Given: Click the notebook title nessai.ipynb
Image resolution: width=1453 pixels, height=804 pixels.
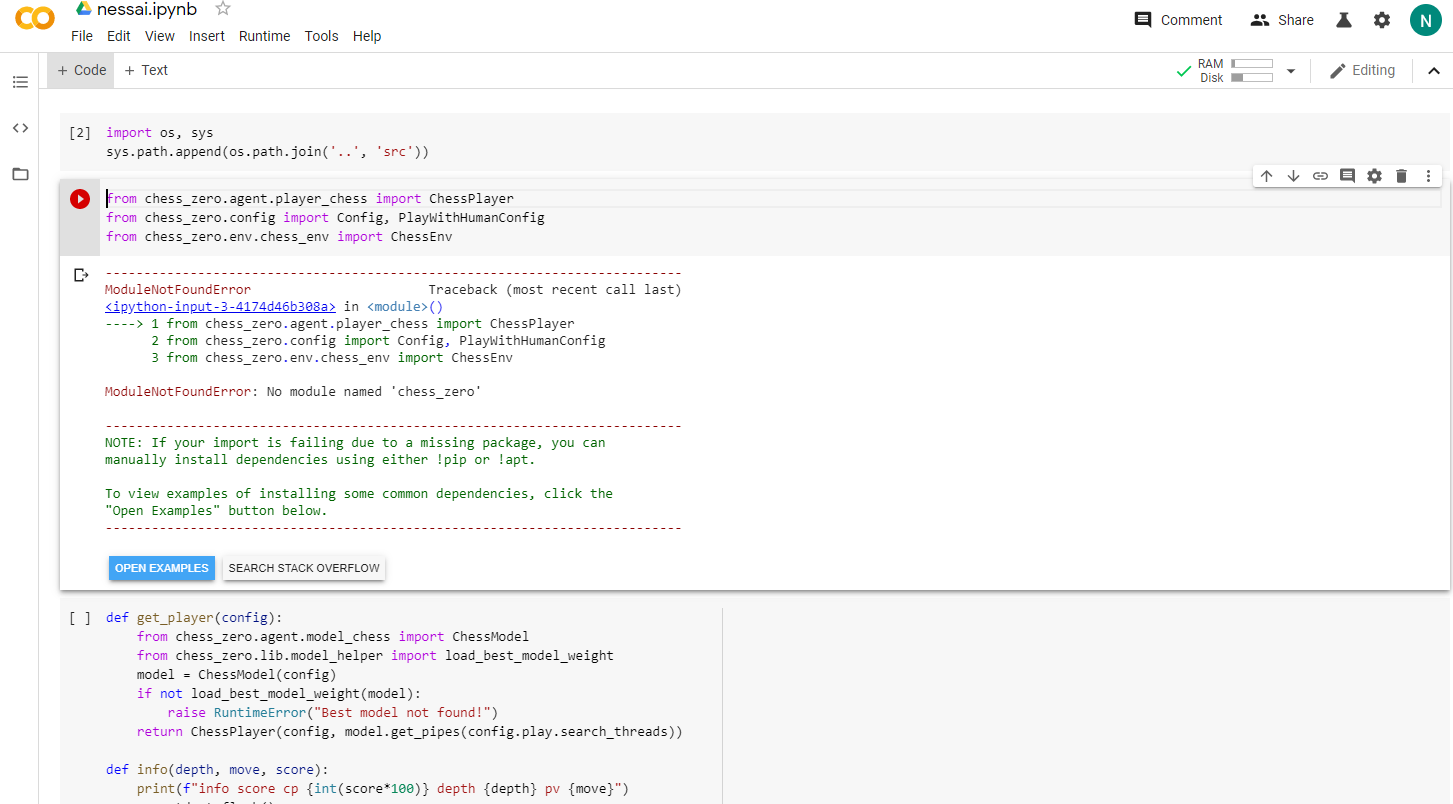Looking at the screenshot, I should (x=147, y=9).
